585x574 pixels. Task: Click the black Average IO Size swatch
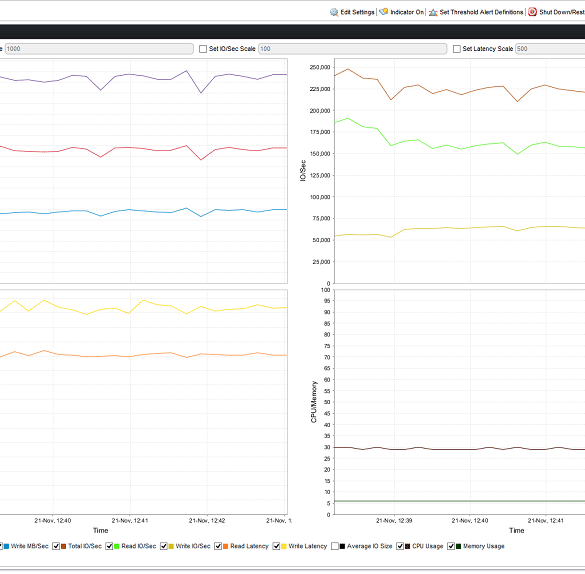click(x=342, y=547)
